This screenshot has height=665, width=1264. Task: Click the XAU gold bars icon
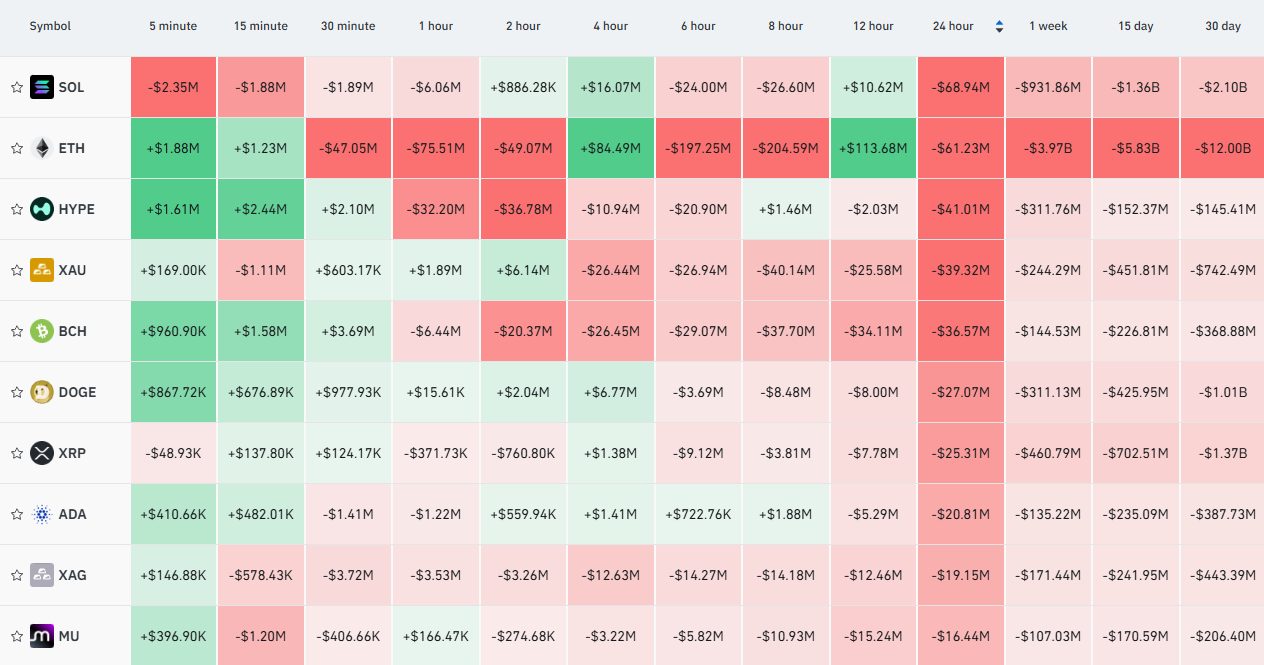(42, 270)
